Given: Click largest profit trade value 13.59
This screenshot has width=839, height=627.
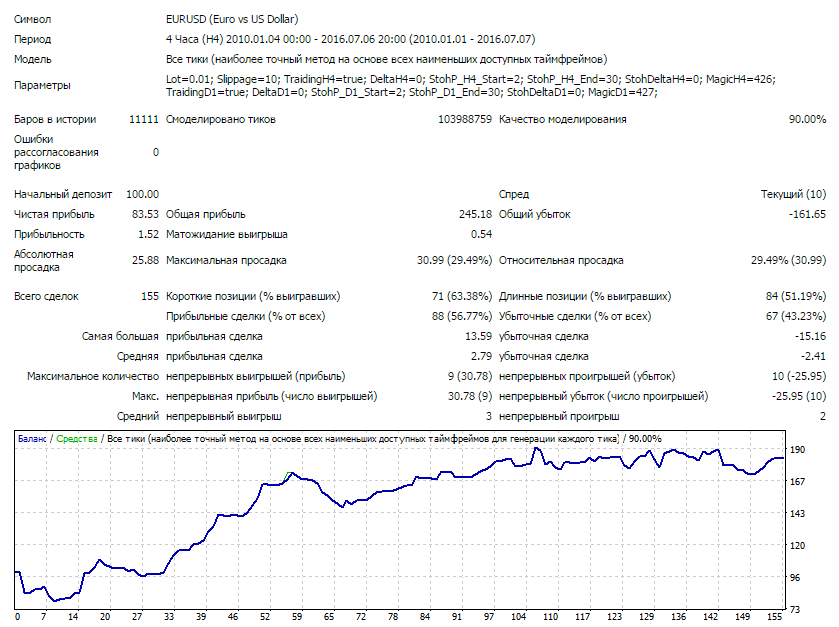Looking at the screenshot, I should [478, 337].
